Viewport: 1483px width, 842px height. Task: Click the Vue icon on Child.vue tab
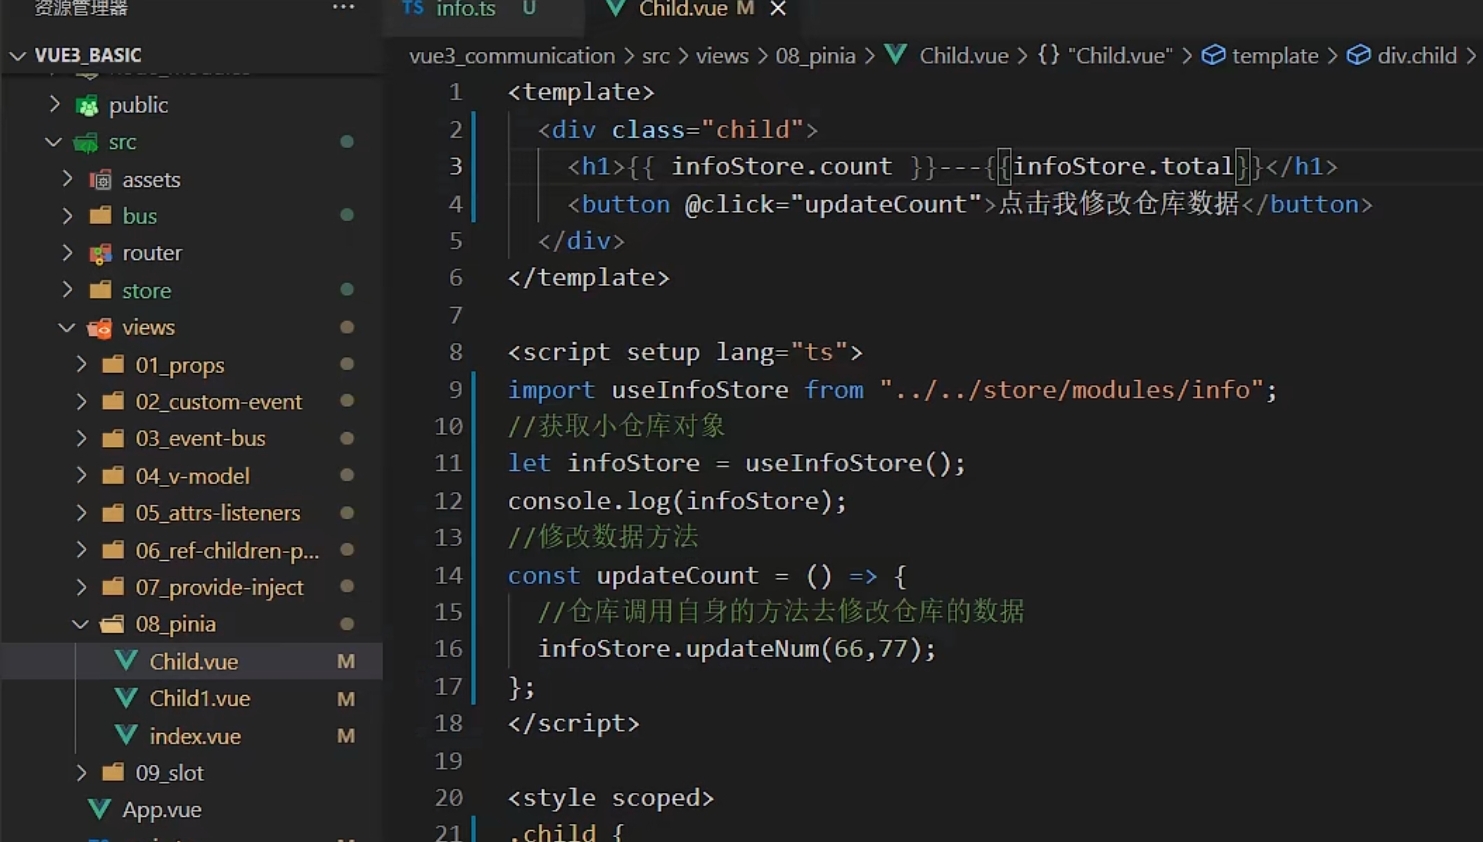click(x=616, y=8)
